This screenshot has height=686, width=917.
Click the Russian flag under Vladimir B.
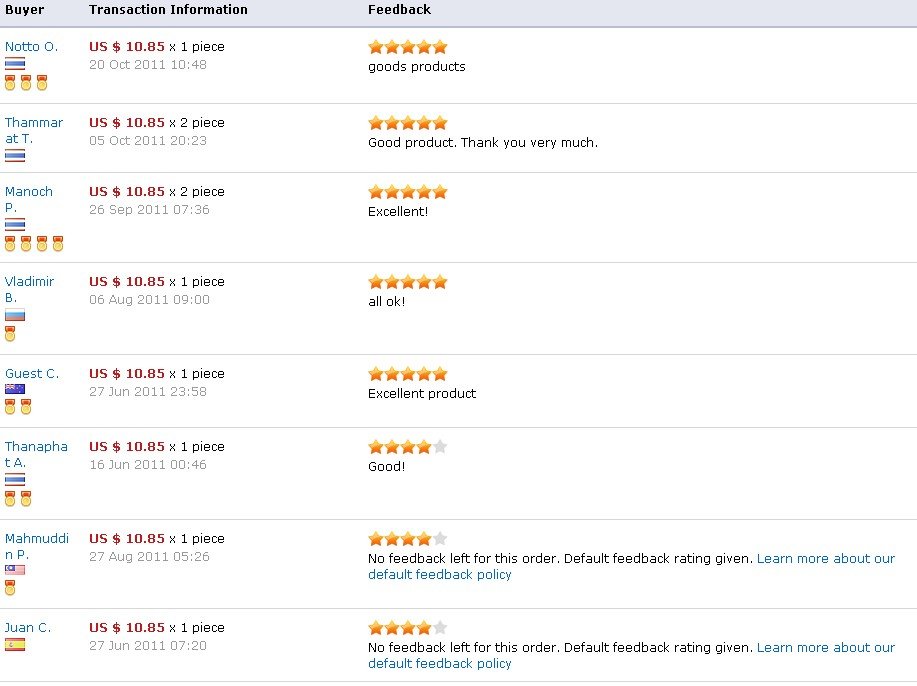click(x=15, y=315)
